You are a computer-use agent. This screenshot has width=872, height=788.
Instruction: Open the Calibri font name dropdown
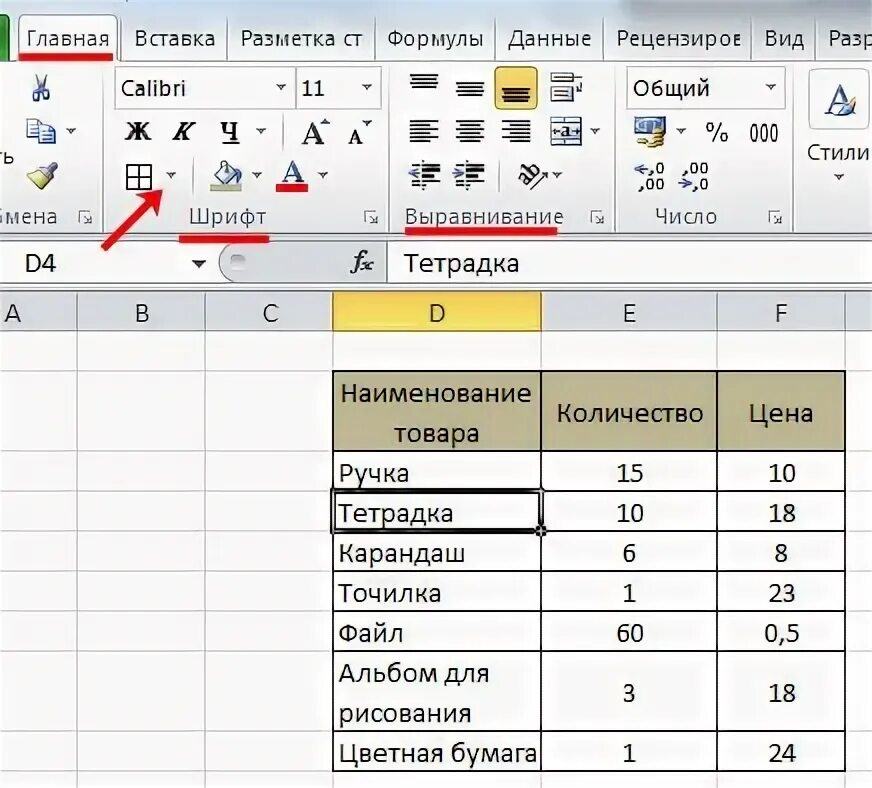point(281,87)
